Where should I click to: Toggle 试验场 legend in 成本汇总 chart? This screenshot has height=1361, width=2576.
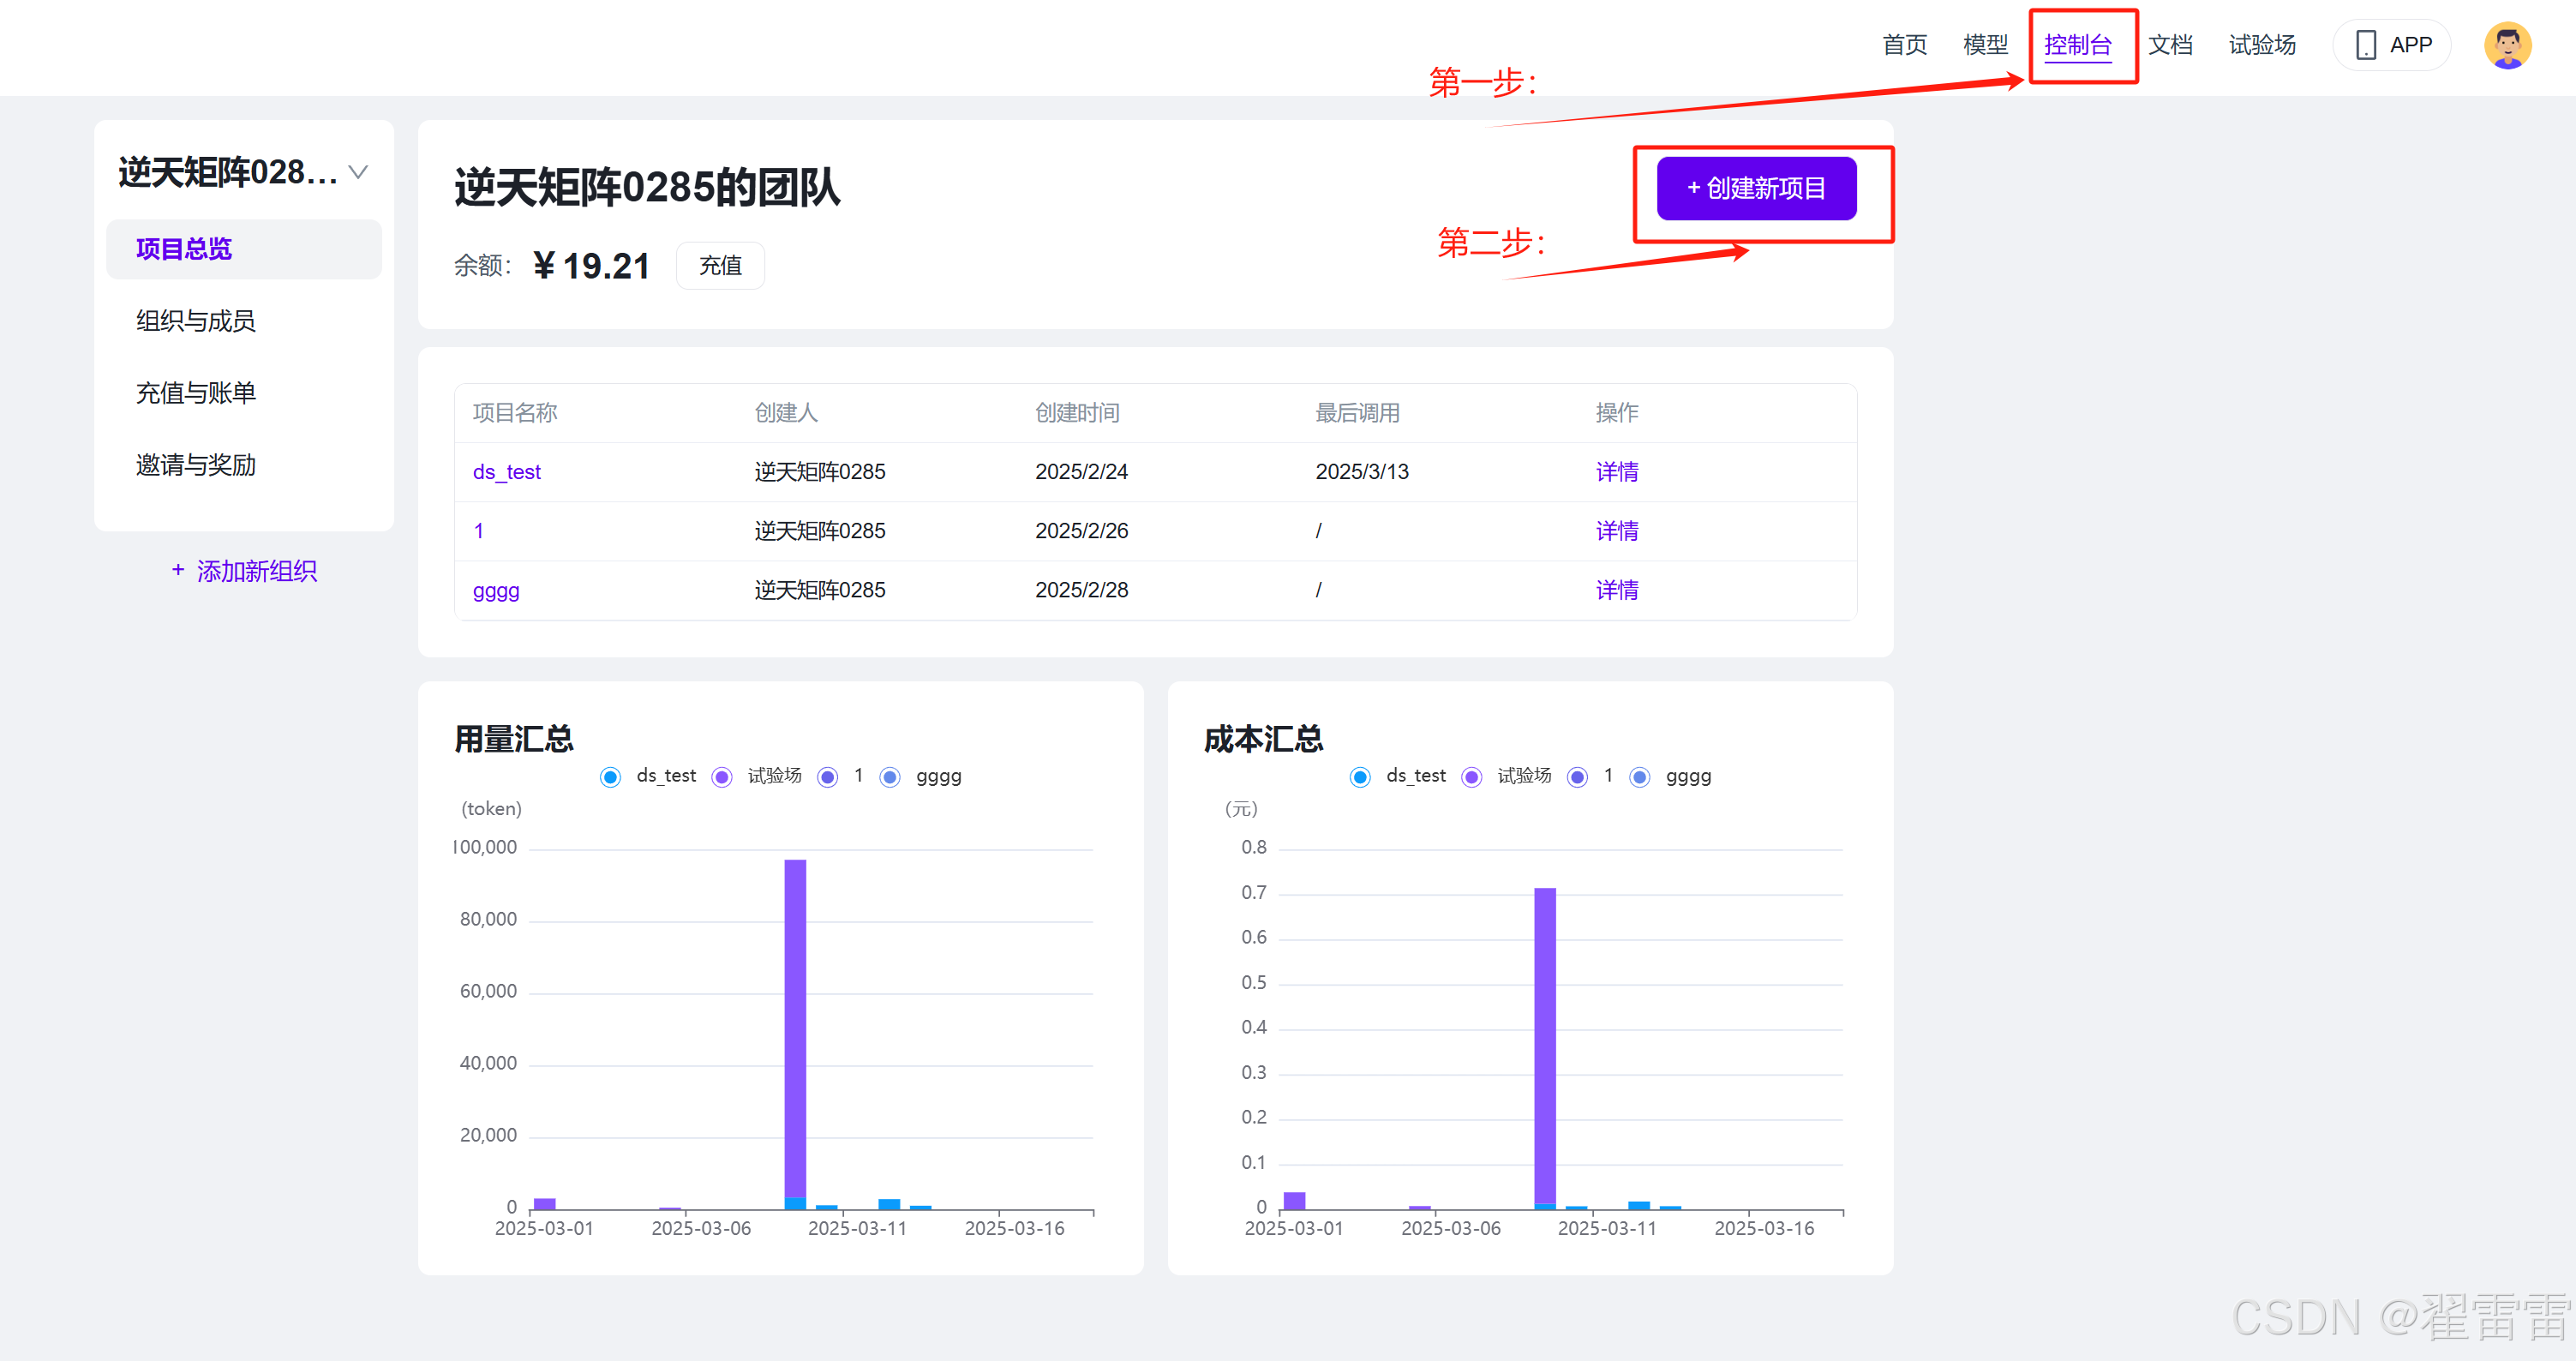point(1507,776)
